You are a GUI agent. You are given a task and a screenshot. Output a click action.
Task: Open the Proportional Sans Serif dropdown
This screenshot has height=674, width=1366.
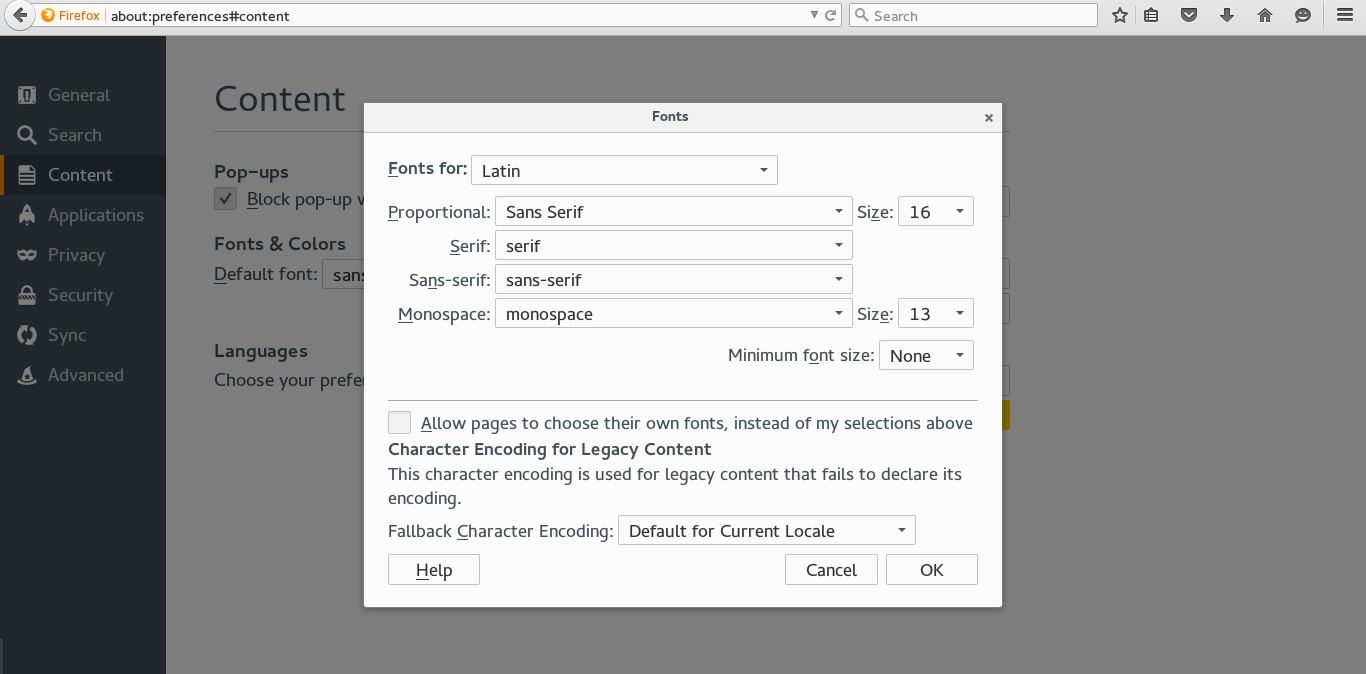click(673, 212)
